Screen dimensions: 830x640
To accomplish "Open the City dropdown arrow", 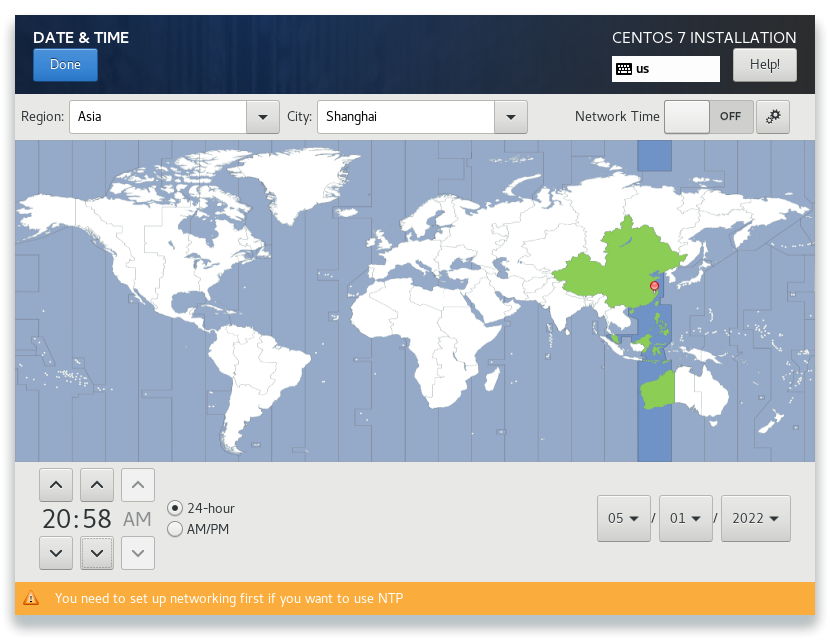I will pos(511,117).
